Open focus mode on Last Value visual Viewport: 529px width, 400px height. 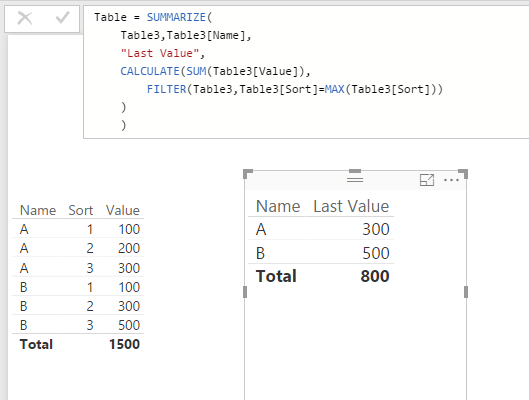(427, 180)
